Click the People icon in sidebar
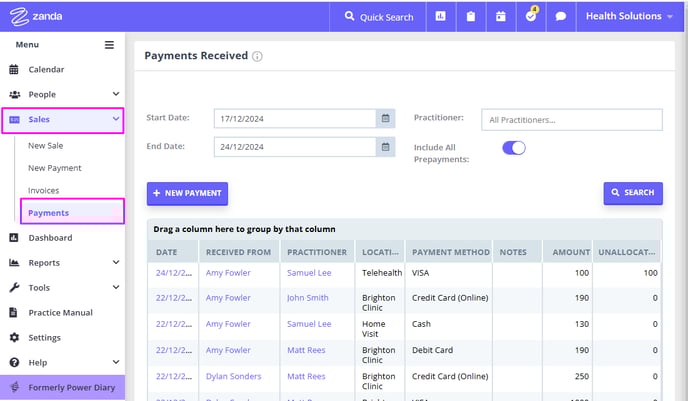 pos(14,94)
